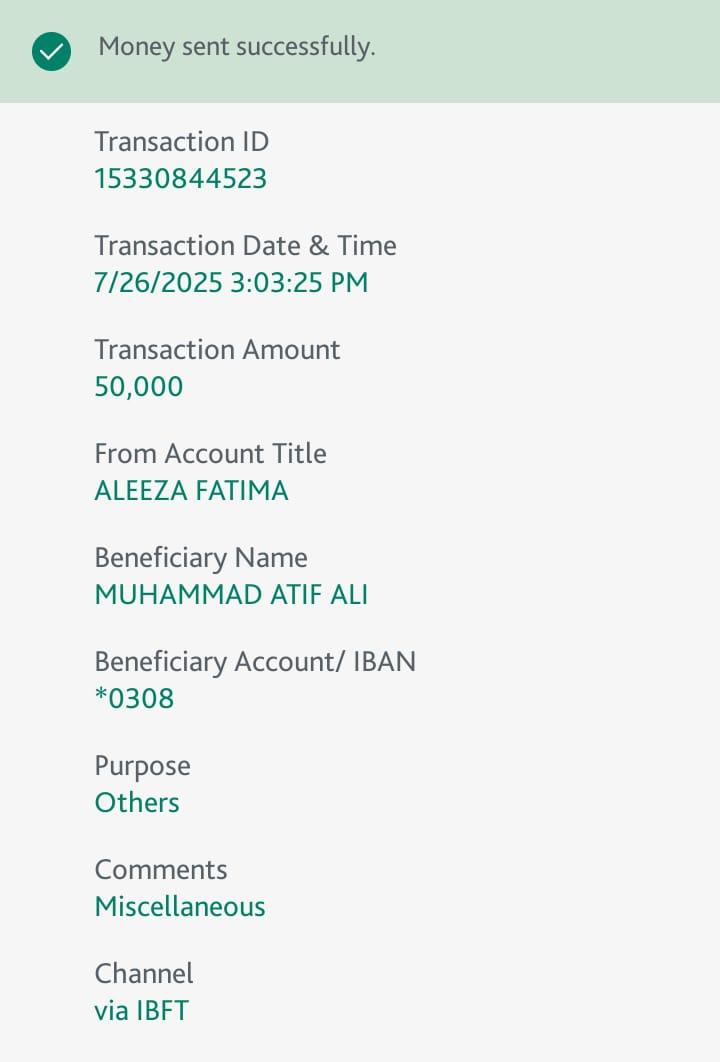The height and width of the screenshot is (1062, 720).
Task: Click the Transaction Amount label
Action: pos(217,350)
